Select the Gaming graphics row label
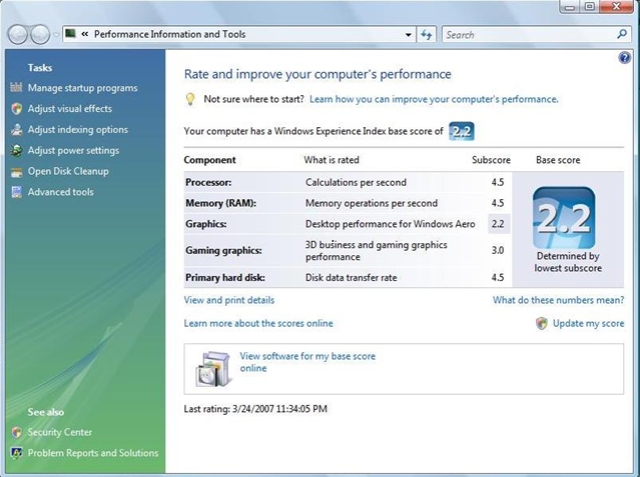 [x=224, y=251]
